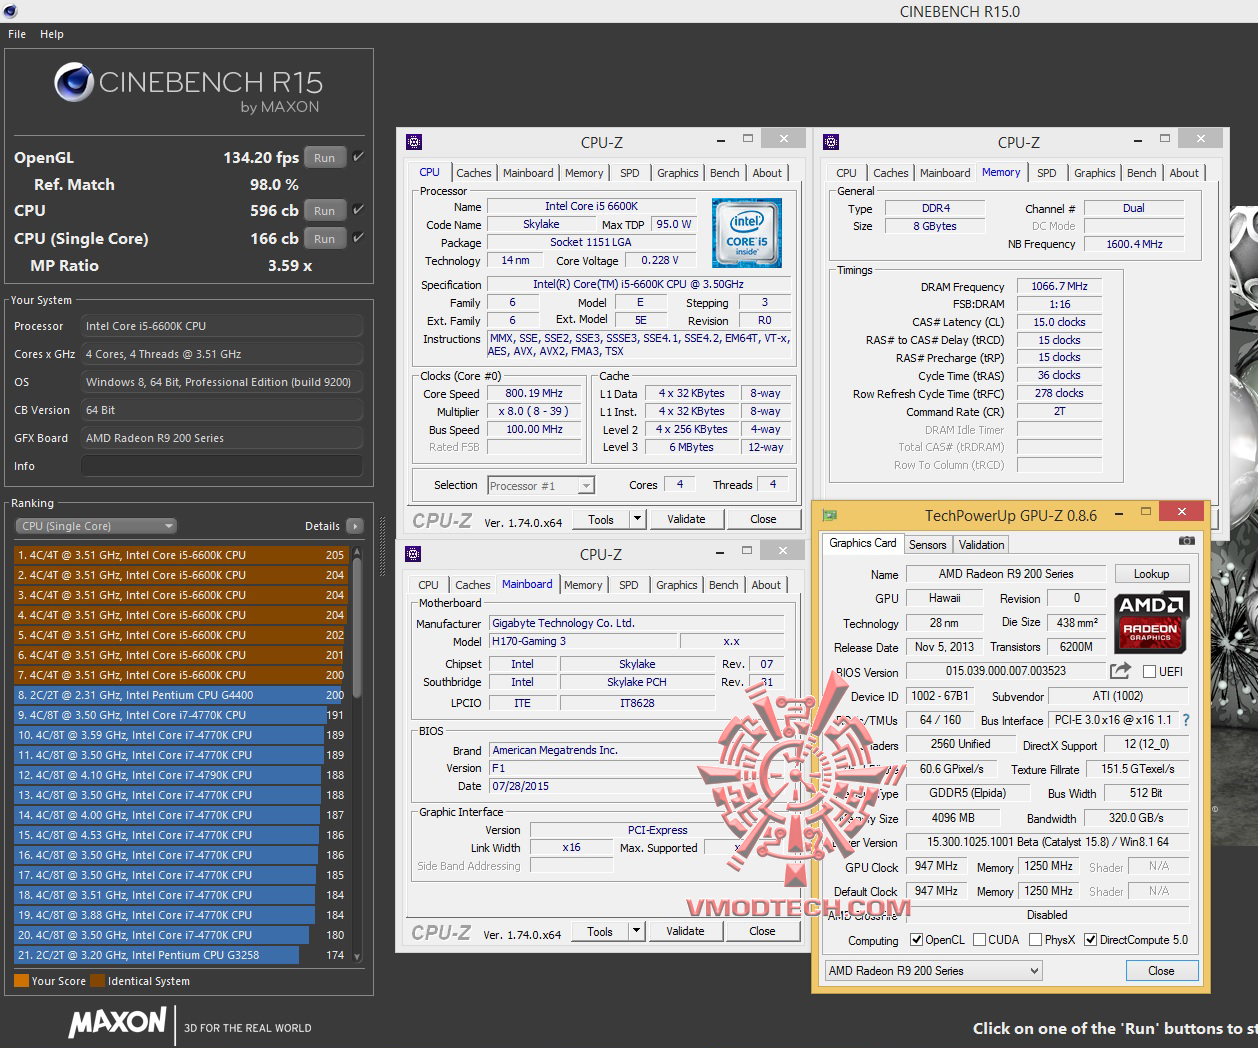The height and width of the screenshot is (1048, 1258).
Task: Click Close button in Mainboard CPU-Z window
Action: (762, 931)
